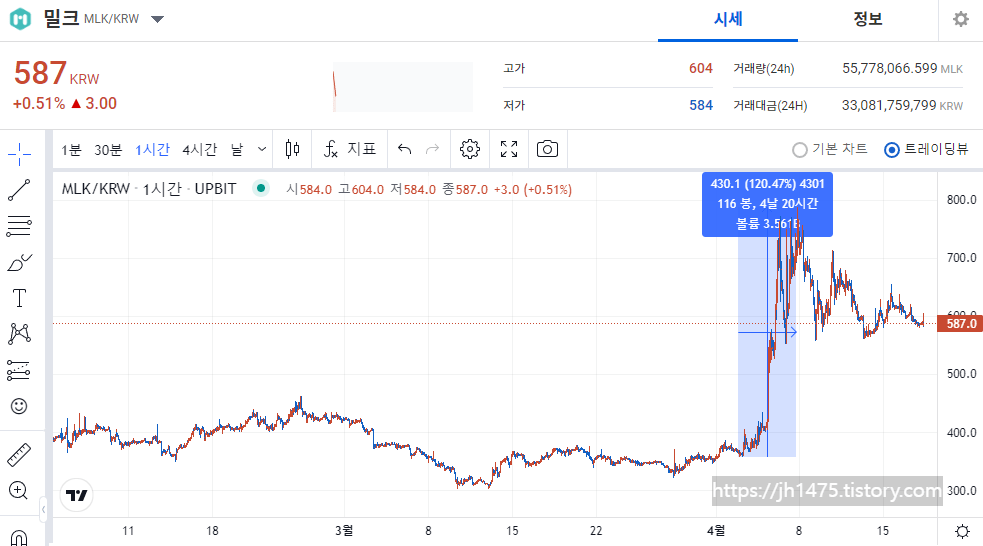This screenshot has width=983, height=546.
Task: Open the Fibonacci retracement lines tool
Action: (x=19, y=226)
